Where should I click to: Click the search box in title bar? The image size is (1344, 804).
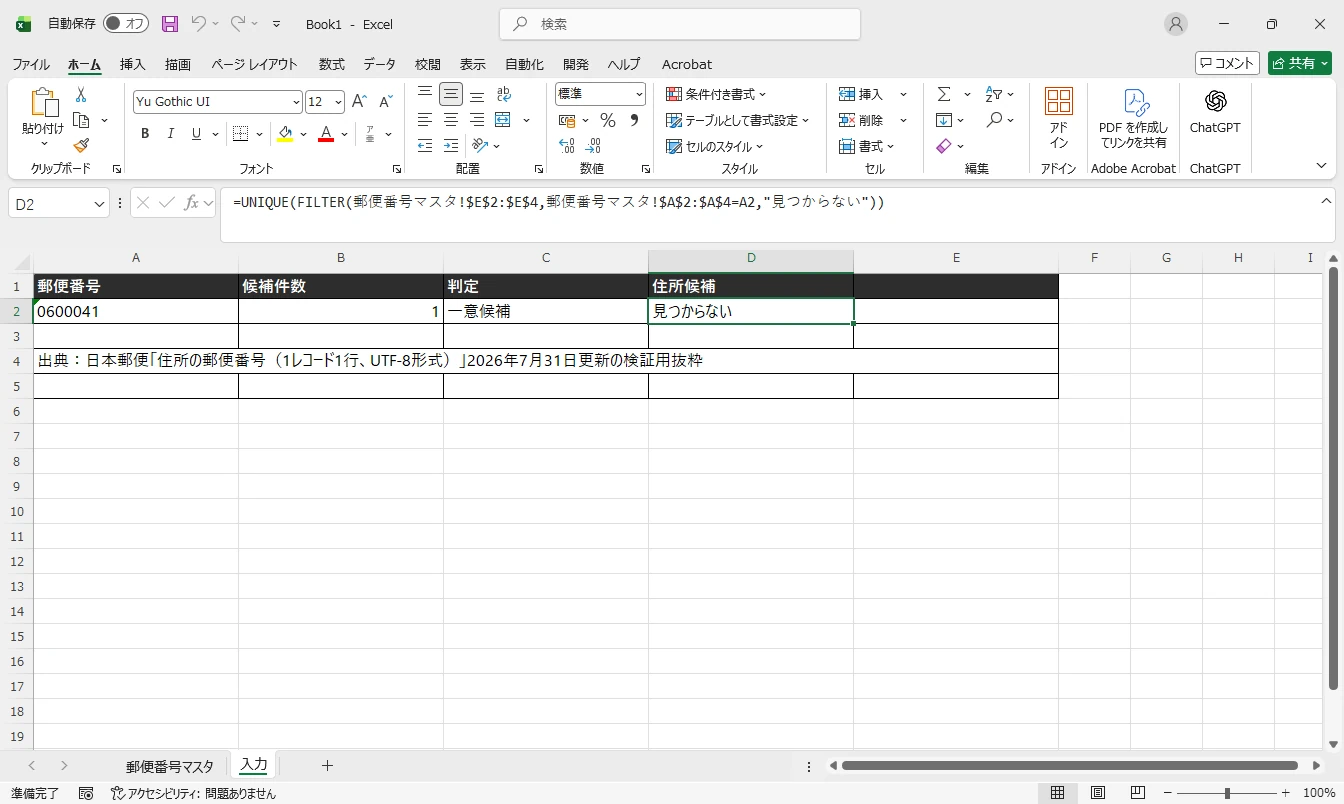[x=680, y=24]
